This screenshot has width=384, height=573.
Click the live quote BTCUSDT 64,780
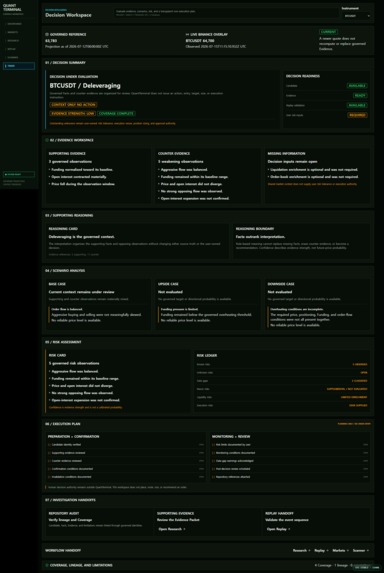[x=200, y=41]
